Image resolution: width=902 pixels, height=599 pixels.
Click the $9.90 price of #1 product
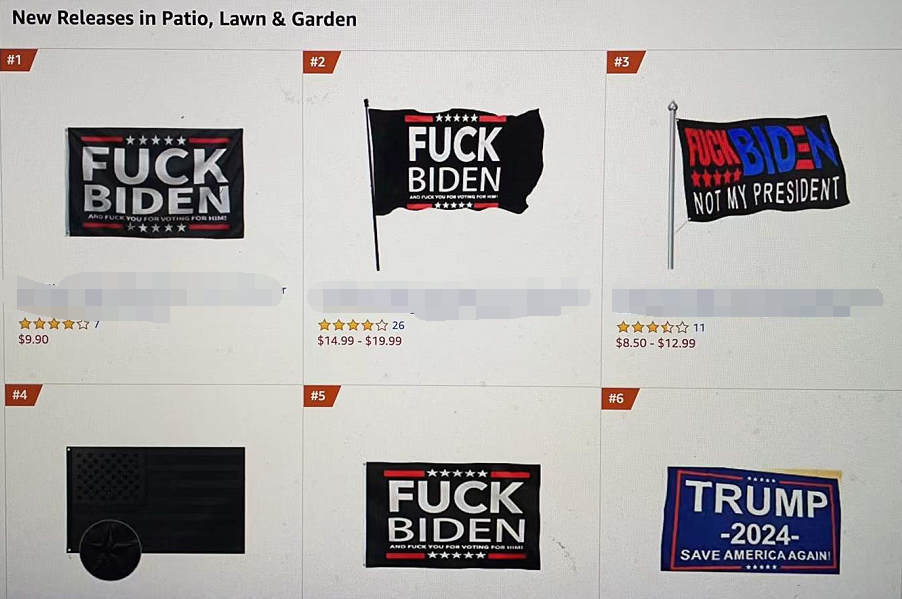click(33, 339)
